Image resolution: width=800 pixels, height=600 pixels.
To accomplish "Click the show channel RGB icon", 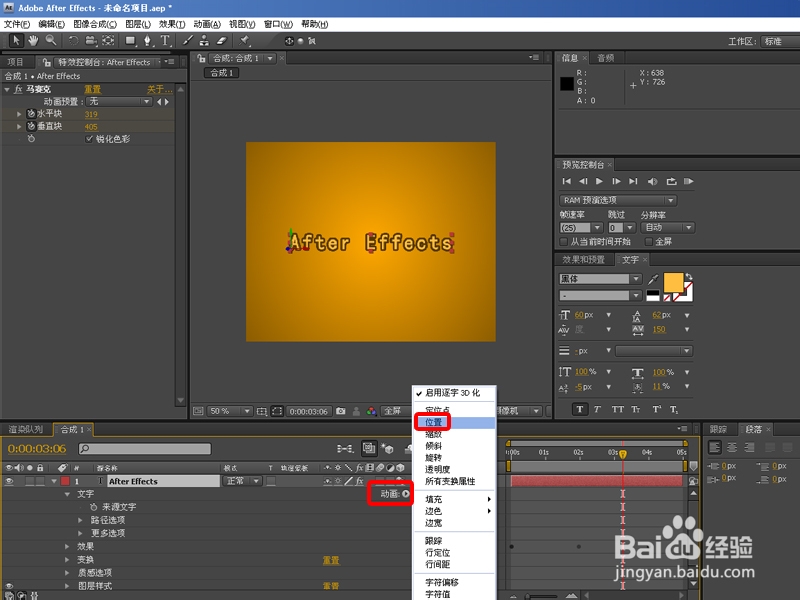I will [x=371, y=411].
